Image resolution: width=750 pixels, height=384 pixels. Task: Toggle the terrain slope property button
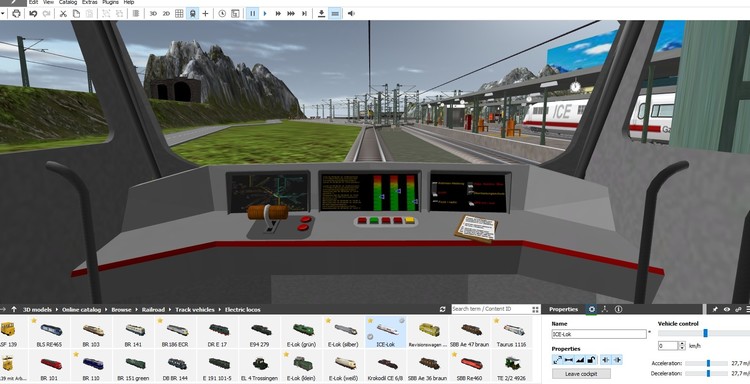[x=580, y=360]
